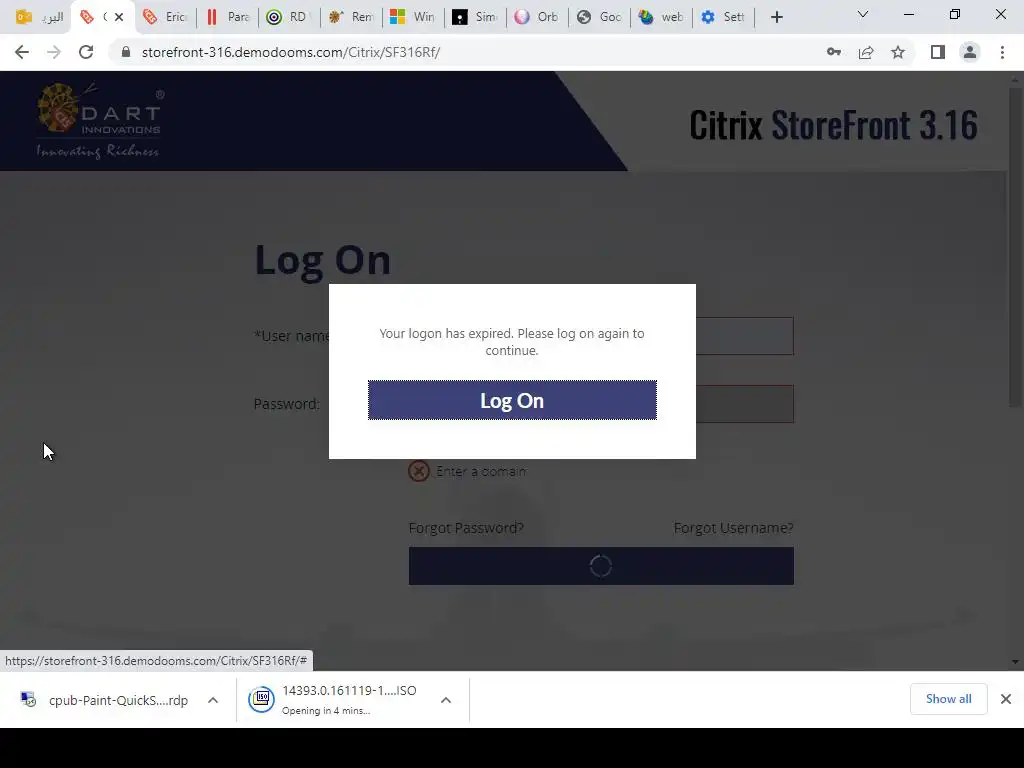1024x768 pixels.
Task: Toggle the browser side panel
Action: [938, 52]
